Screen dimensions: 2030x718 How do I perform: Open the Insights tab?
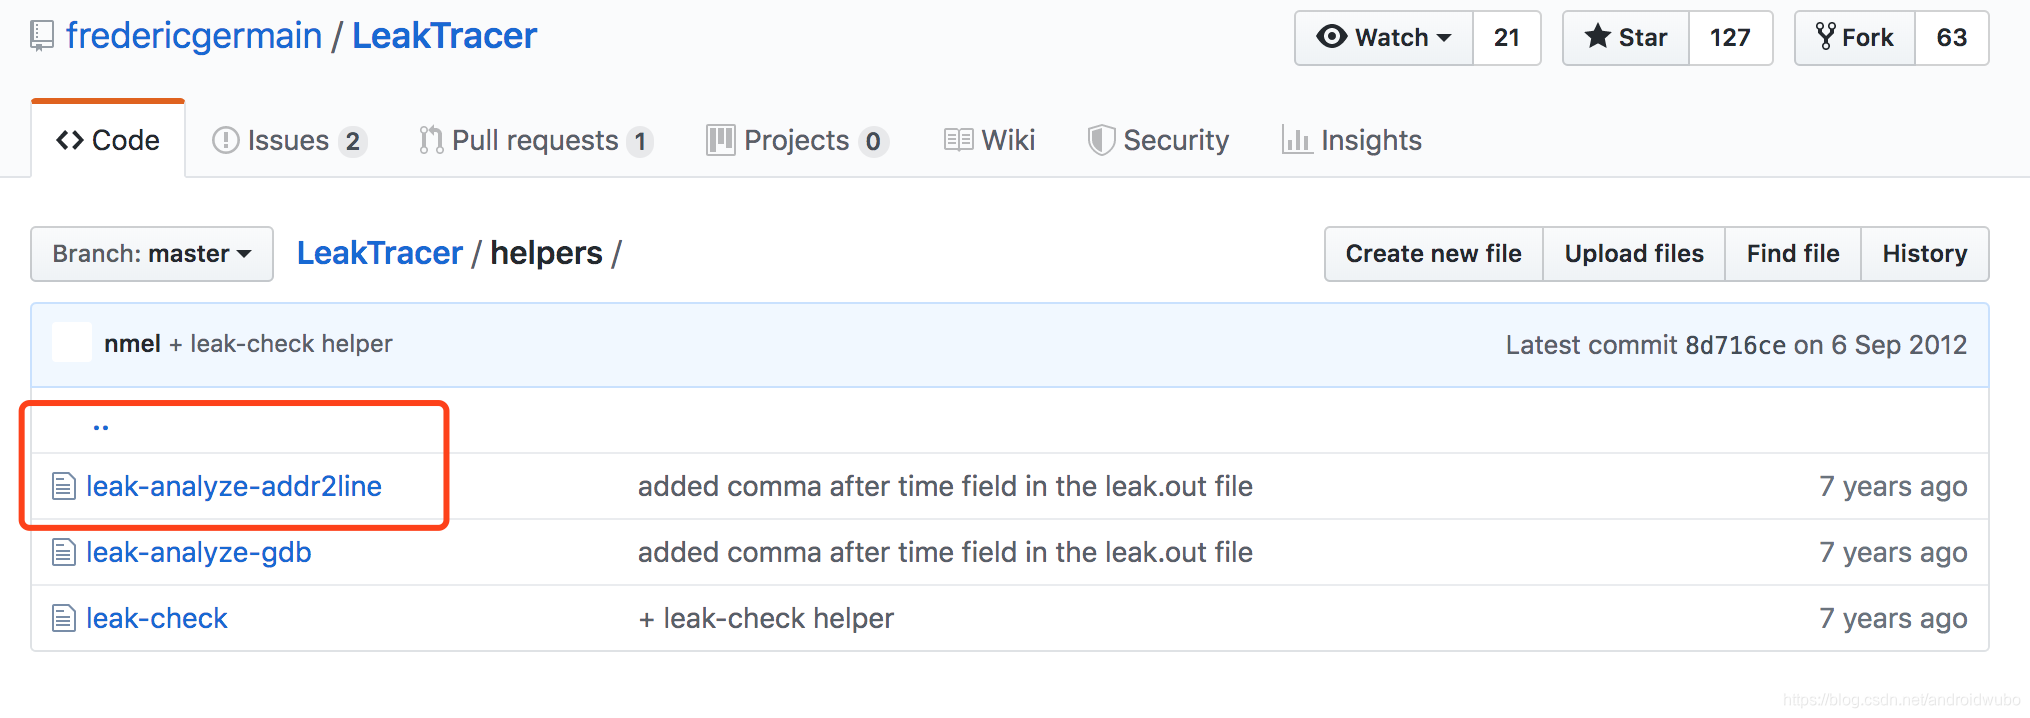tap(1352, 141)
